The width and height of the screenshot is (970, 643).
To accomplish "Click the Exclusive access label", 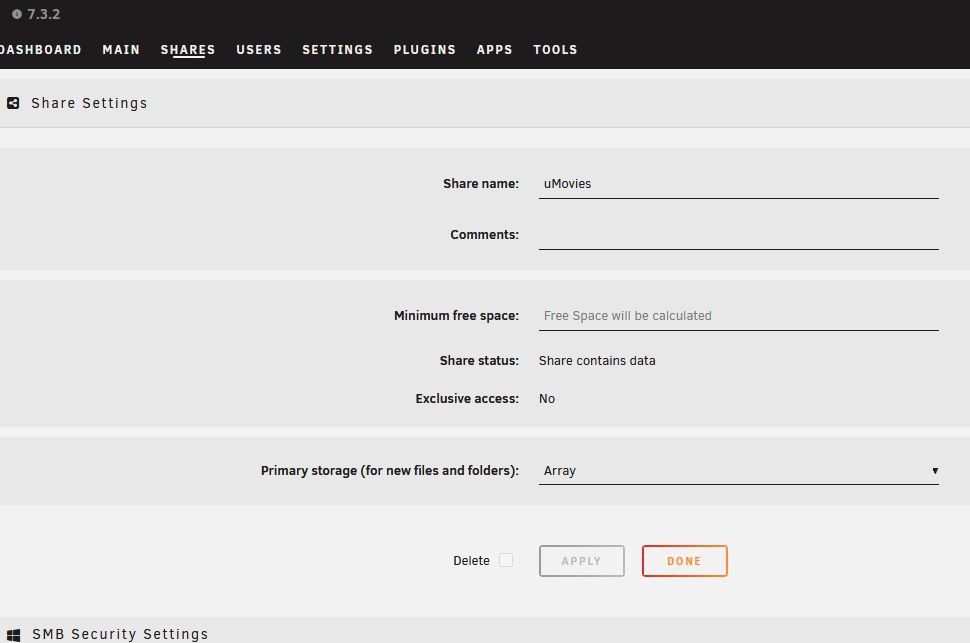I will [x=467, y=399].
